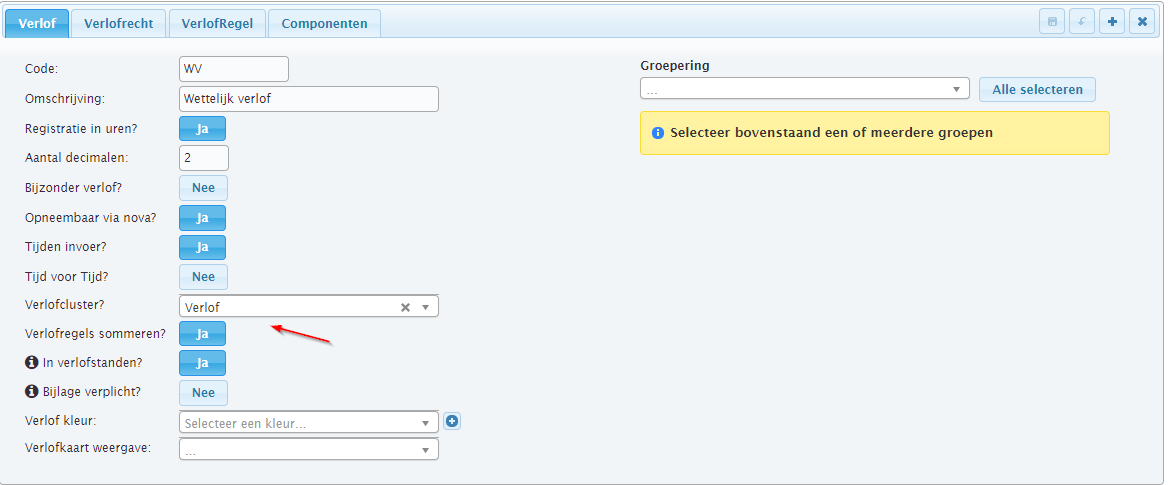Open the Verlof kleur color selector
Screen dimensions: 1169x485
tap(309, 422)
